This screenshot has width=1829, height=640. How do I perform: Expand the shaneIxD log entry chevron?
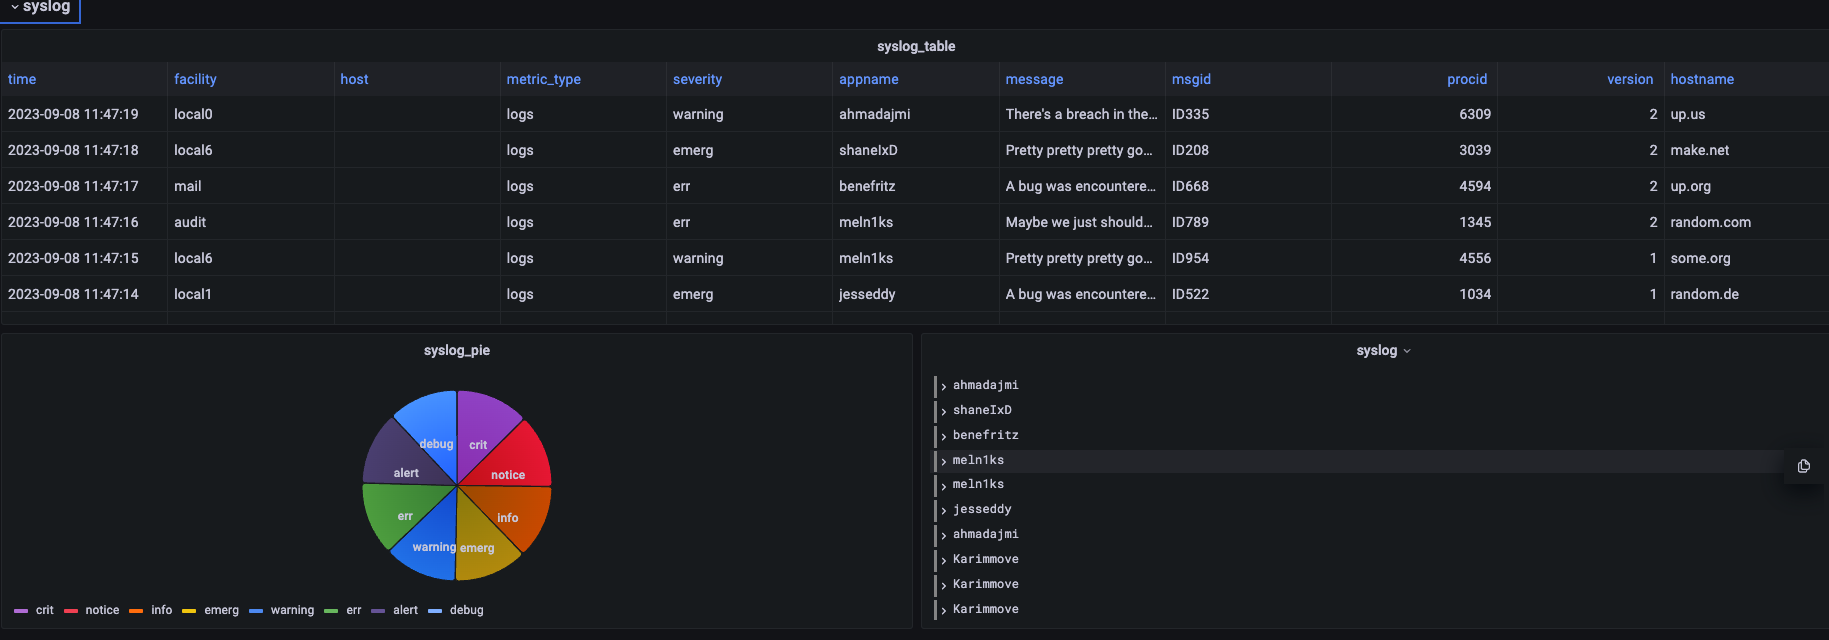[944, 411]
